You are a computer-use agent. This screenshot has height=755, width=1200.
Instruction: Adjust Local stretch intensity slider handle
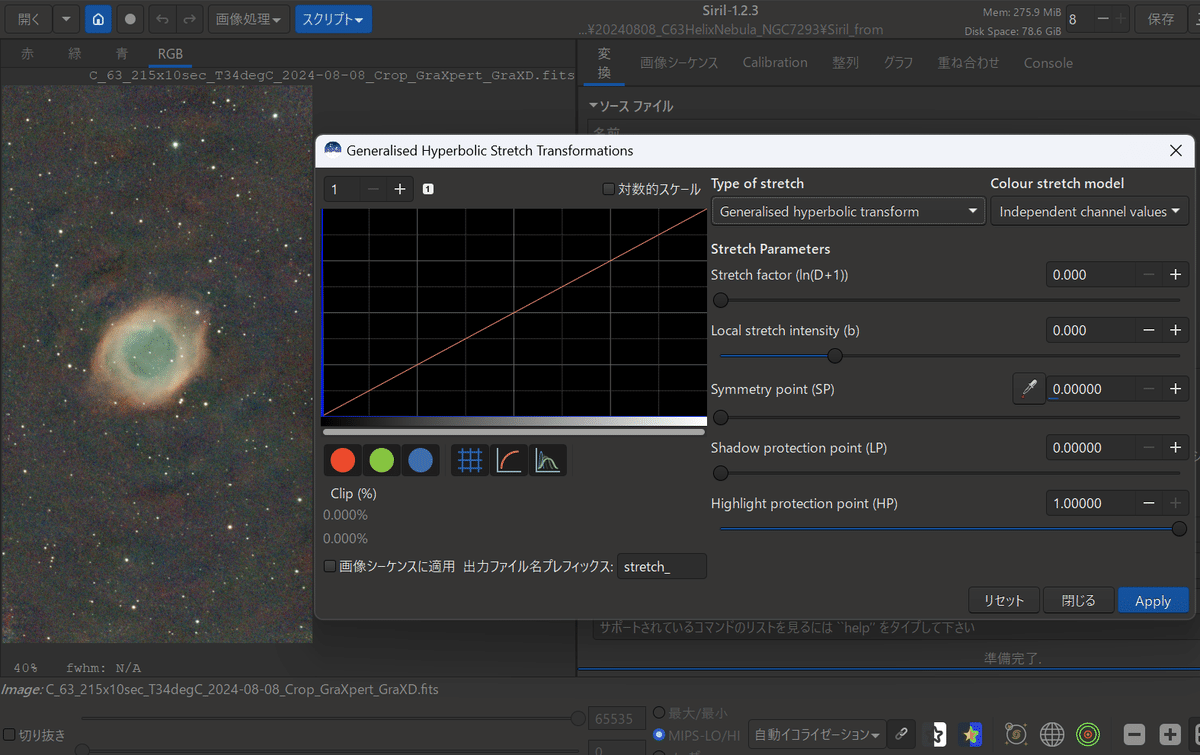click(x=835, y=355)
